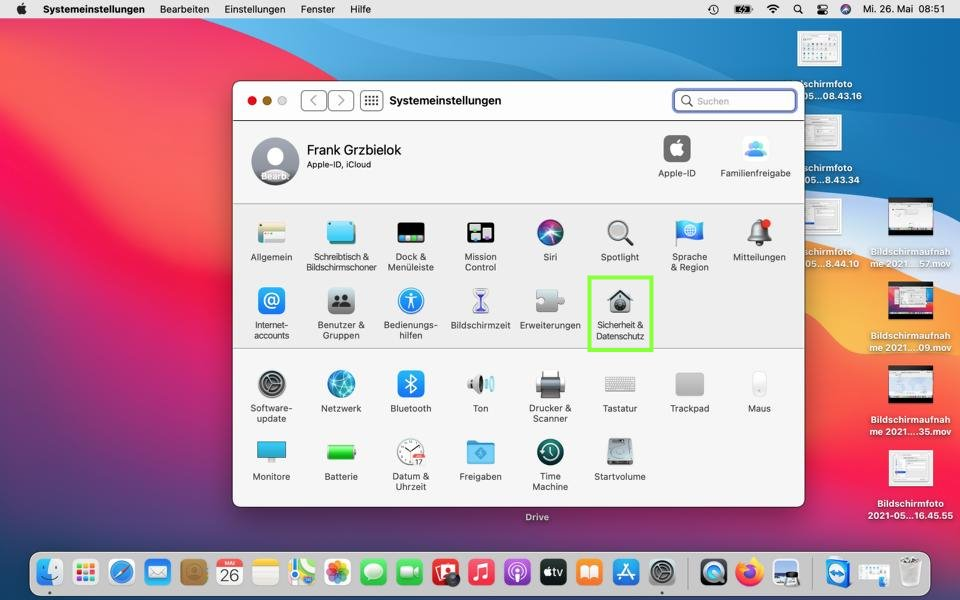Open Softwareupdate preferences
The width and height of the screenshot is (960, 600).
[x=271, y=397]
